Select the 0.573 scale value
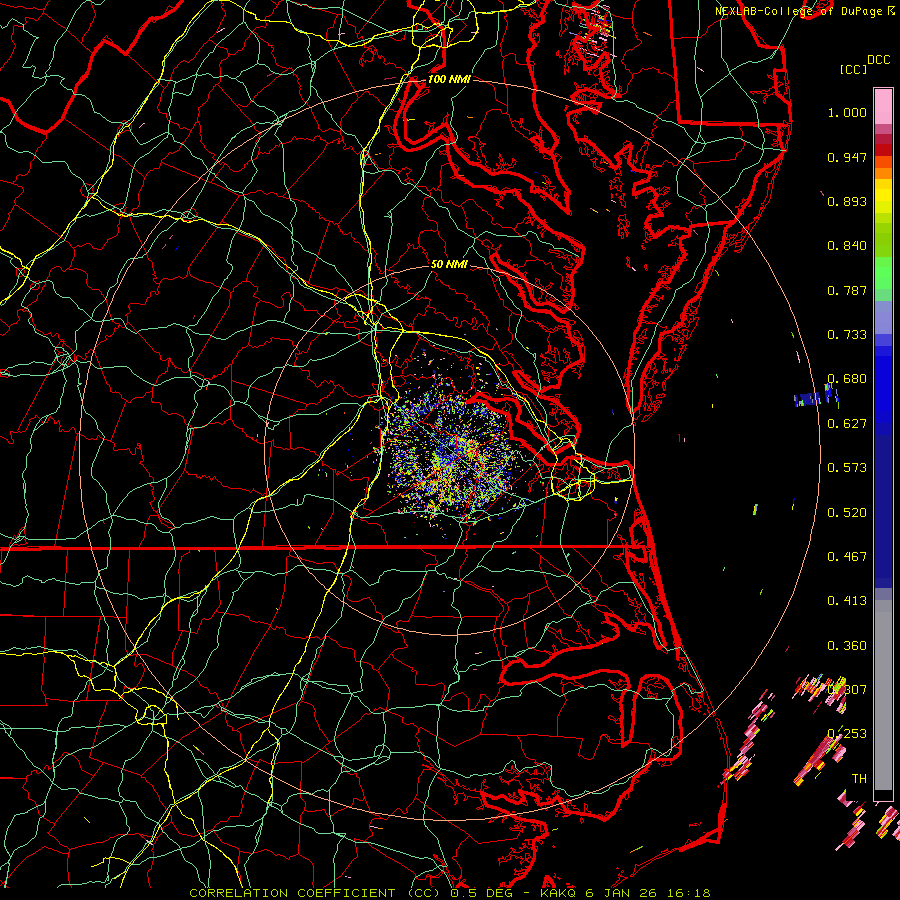This screenshot has width=900, height=900. coord(847,468)
